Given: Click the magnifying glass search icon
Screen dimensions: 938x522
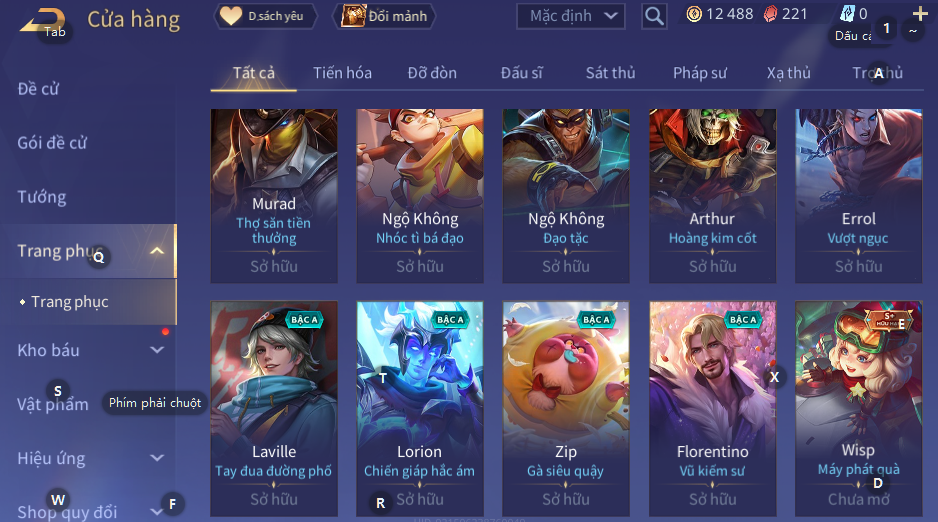Looking at the screenshot, I should pos(654,16).
